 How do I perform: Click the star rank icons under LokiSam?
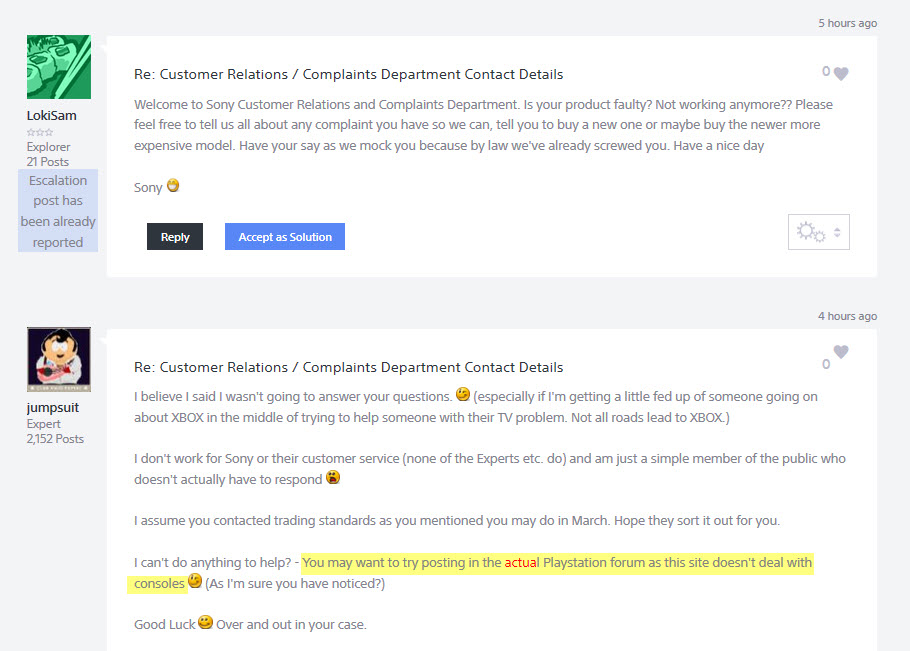coord(39,132)
